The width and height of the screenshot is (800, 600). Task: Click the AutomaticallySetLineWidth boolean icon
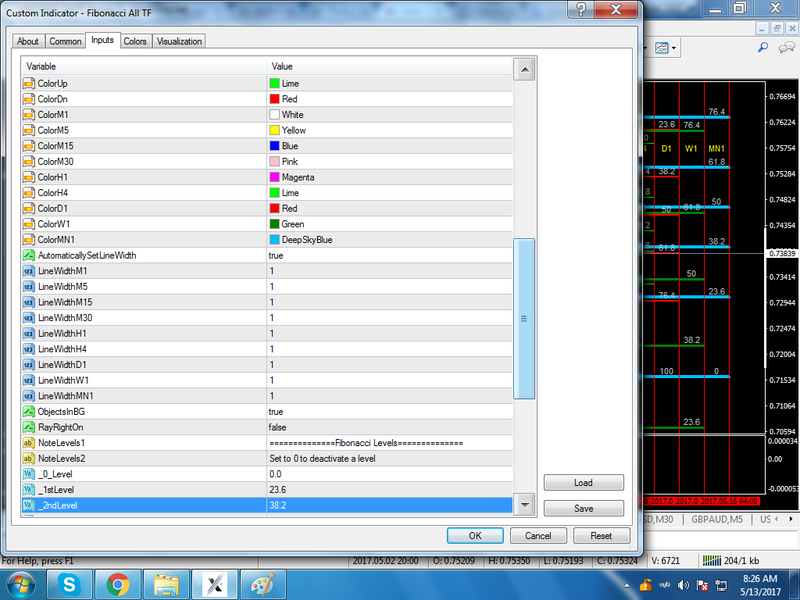[x=29, y=255]
